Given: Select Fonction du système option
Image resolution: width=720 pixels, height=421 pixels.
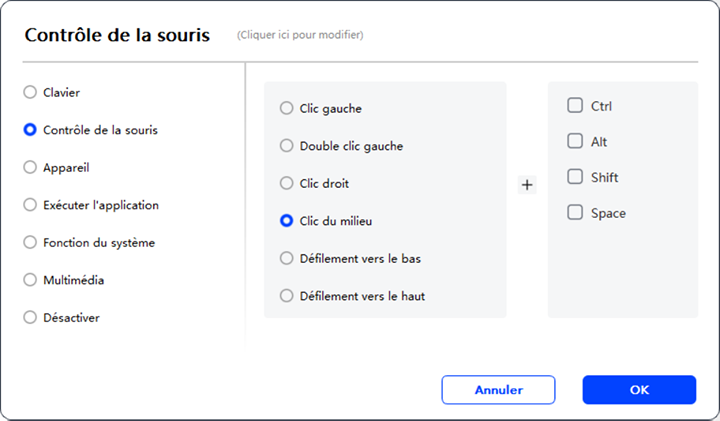Looking at the screenshot, I should [30, 242].
